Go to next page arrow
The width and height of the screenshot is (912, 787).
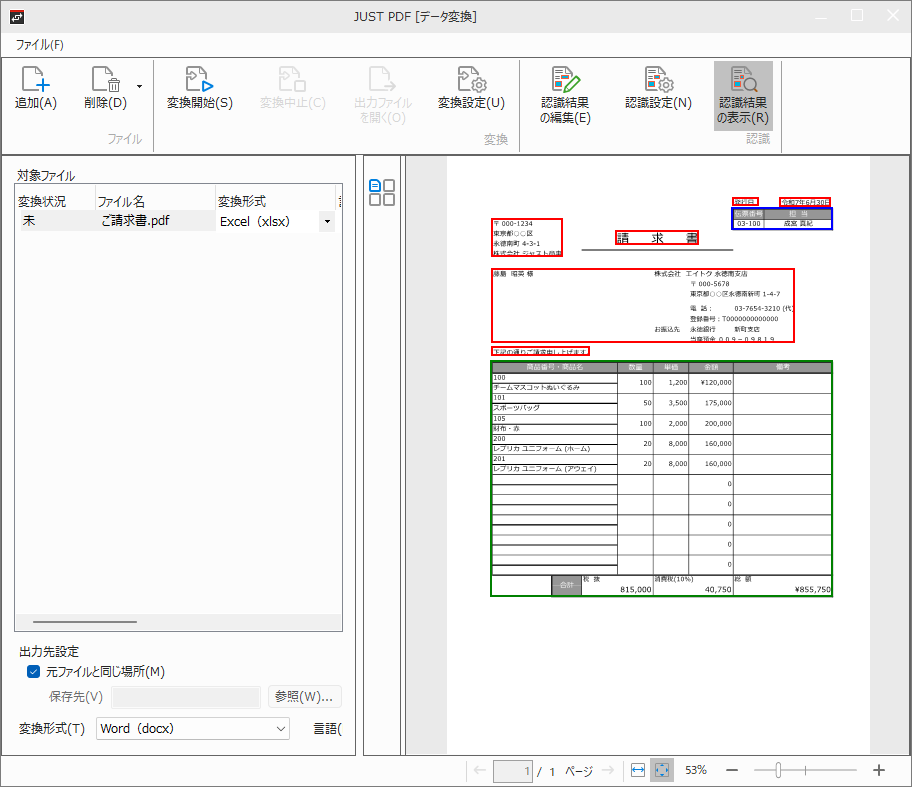point(608,771)
